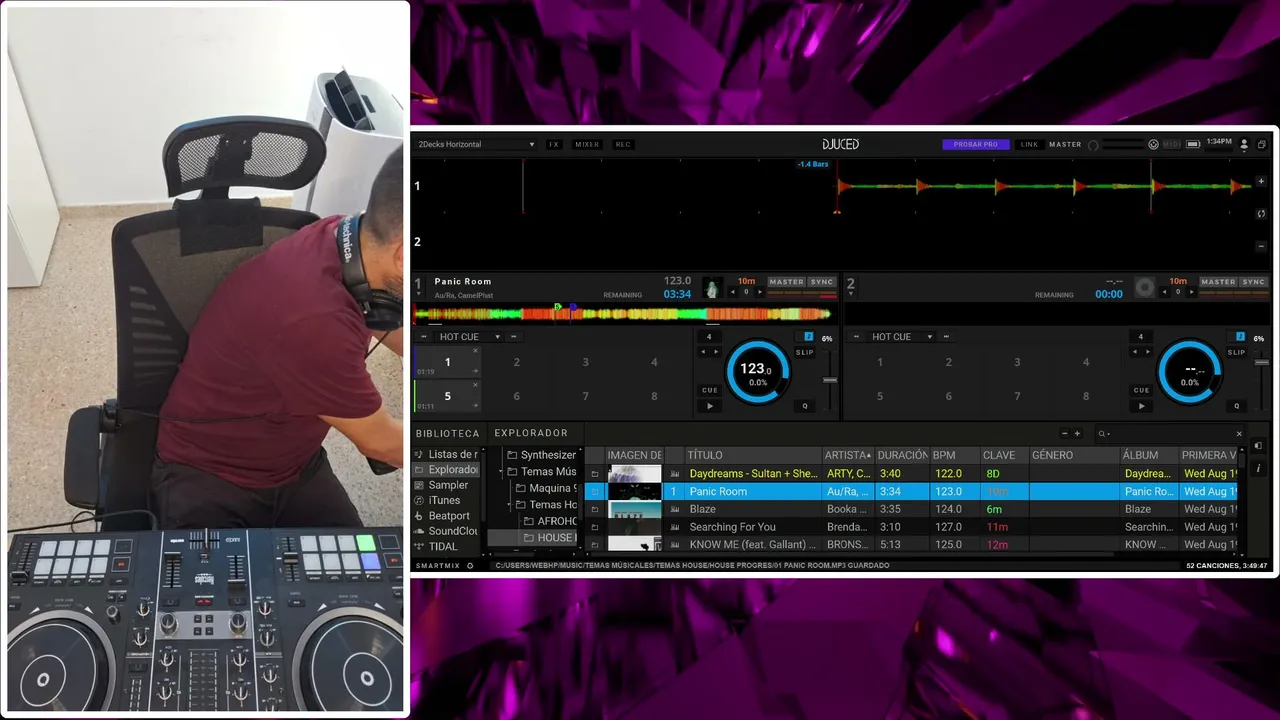Click the deck 1 track overview waveform
The width and height of the screenshot is (1280, 720).
[x=622, y=314]
